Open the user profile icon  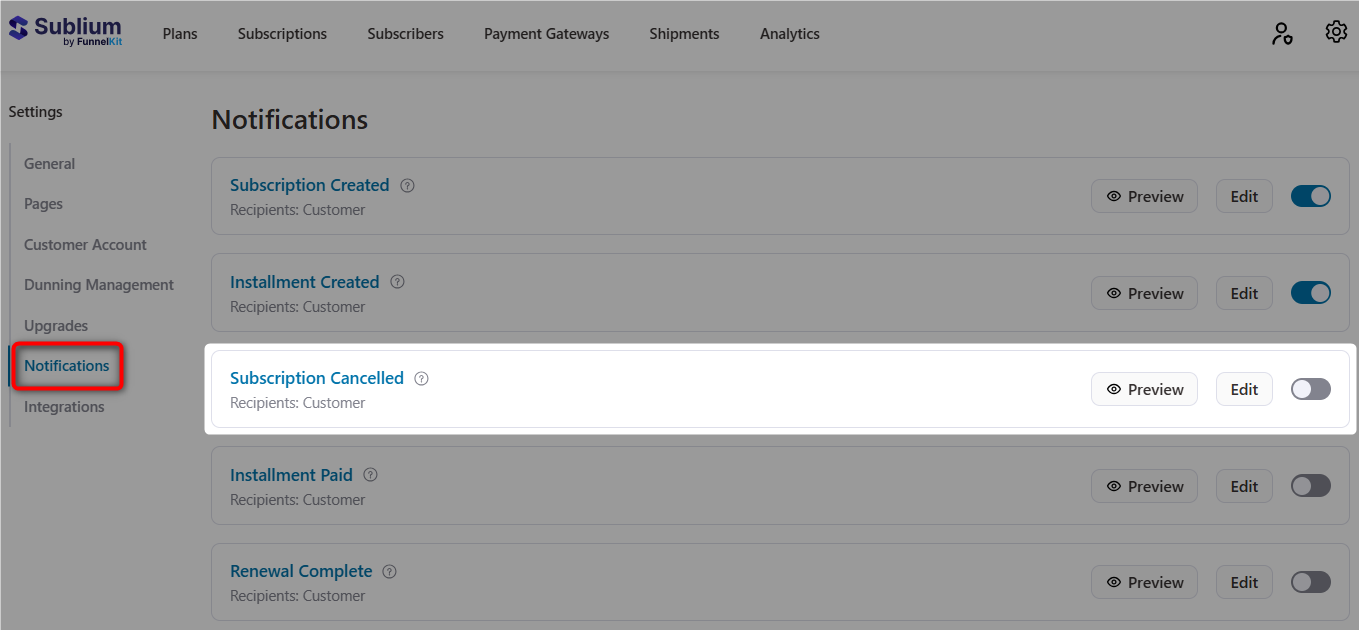coord(1283,32)
